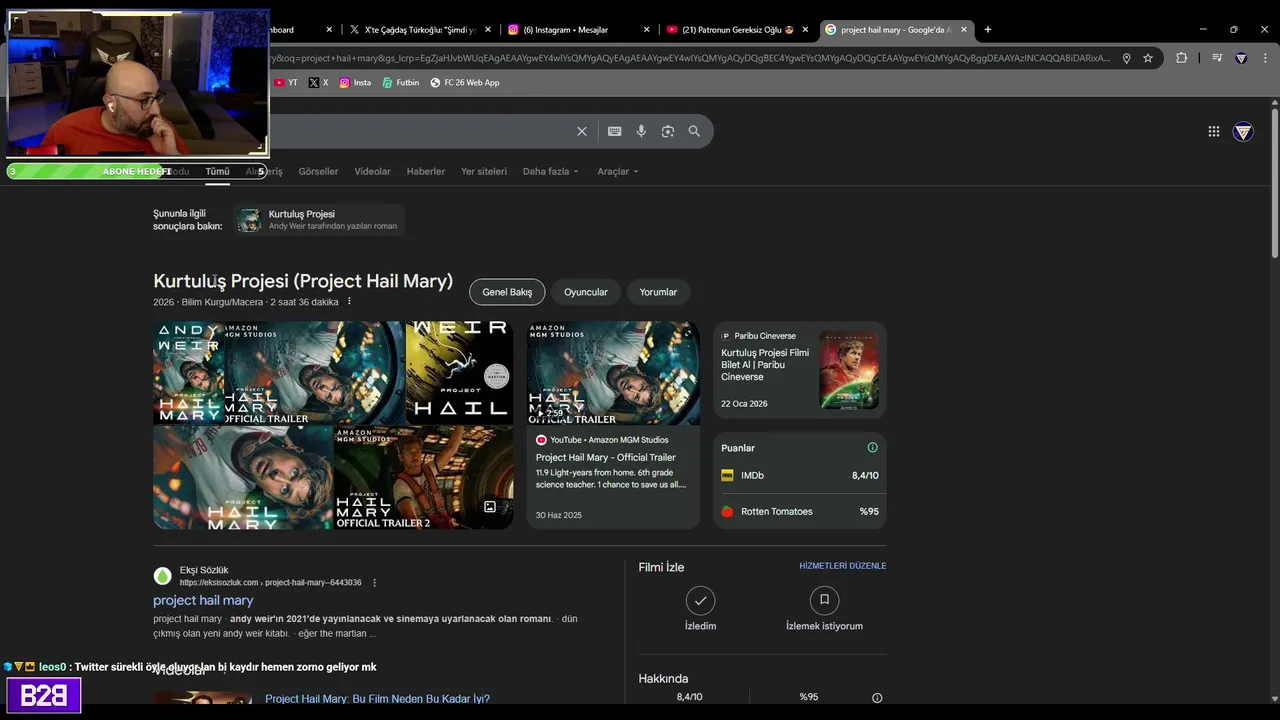Select the Yer siteleri filter

pyautogui.click(x=483, y=171)
